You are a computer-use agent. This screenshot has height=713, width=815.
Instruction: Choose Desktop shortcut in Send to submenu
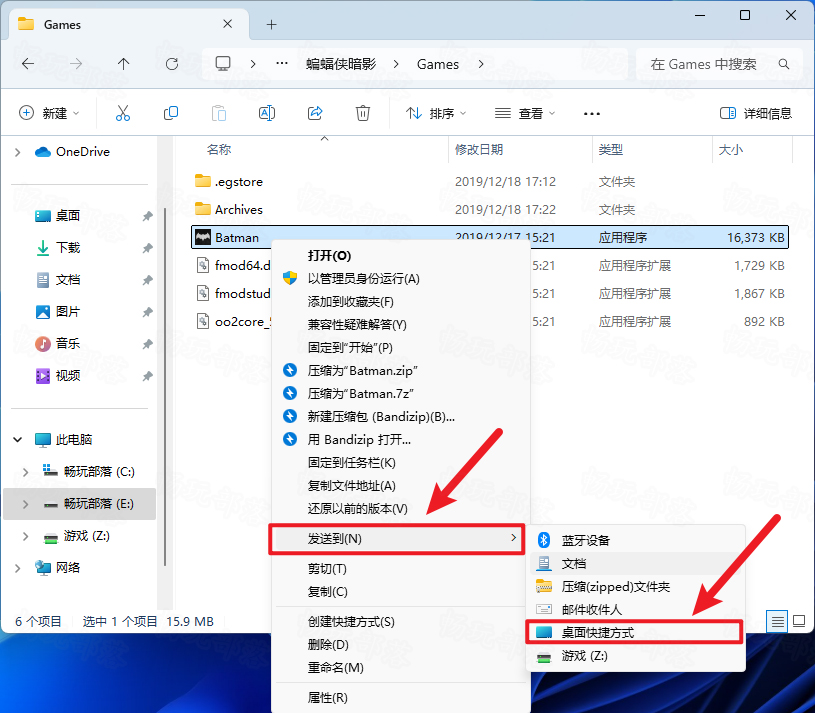(x=634, y=632)
